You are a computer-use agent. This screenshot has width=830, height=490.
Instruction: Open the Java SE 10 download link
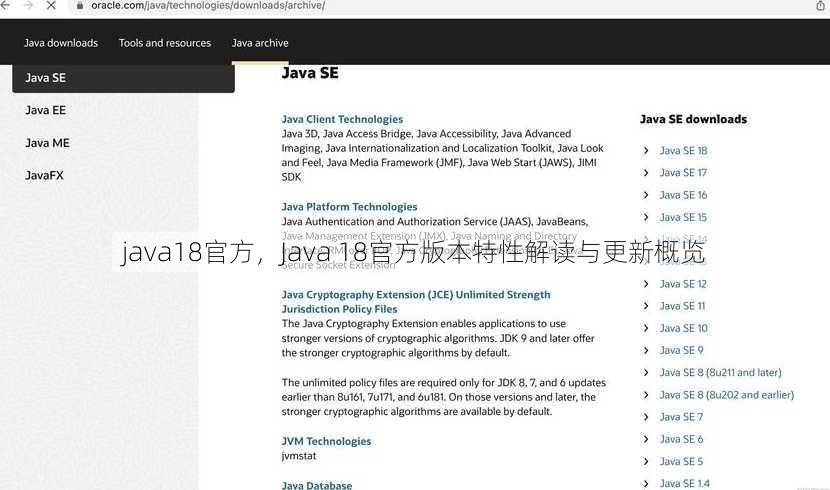coord(683,329)
